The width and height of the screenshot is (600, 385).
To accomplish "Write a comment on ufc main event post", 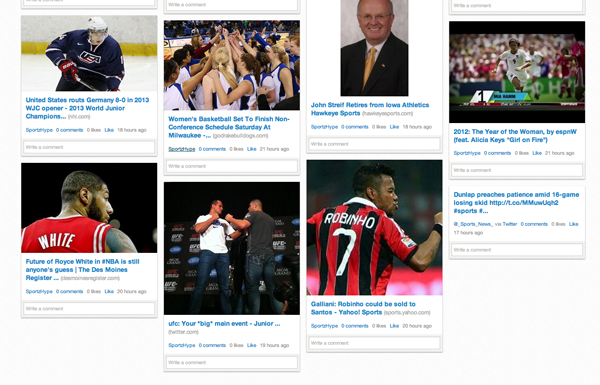I will point(232,362).
